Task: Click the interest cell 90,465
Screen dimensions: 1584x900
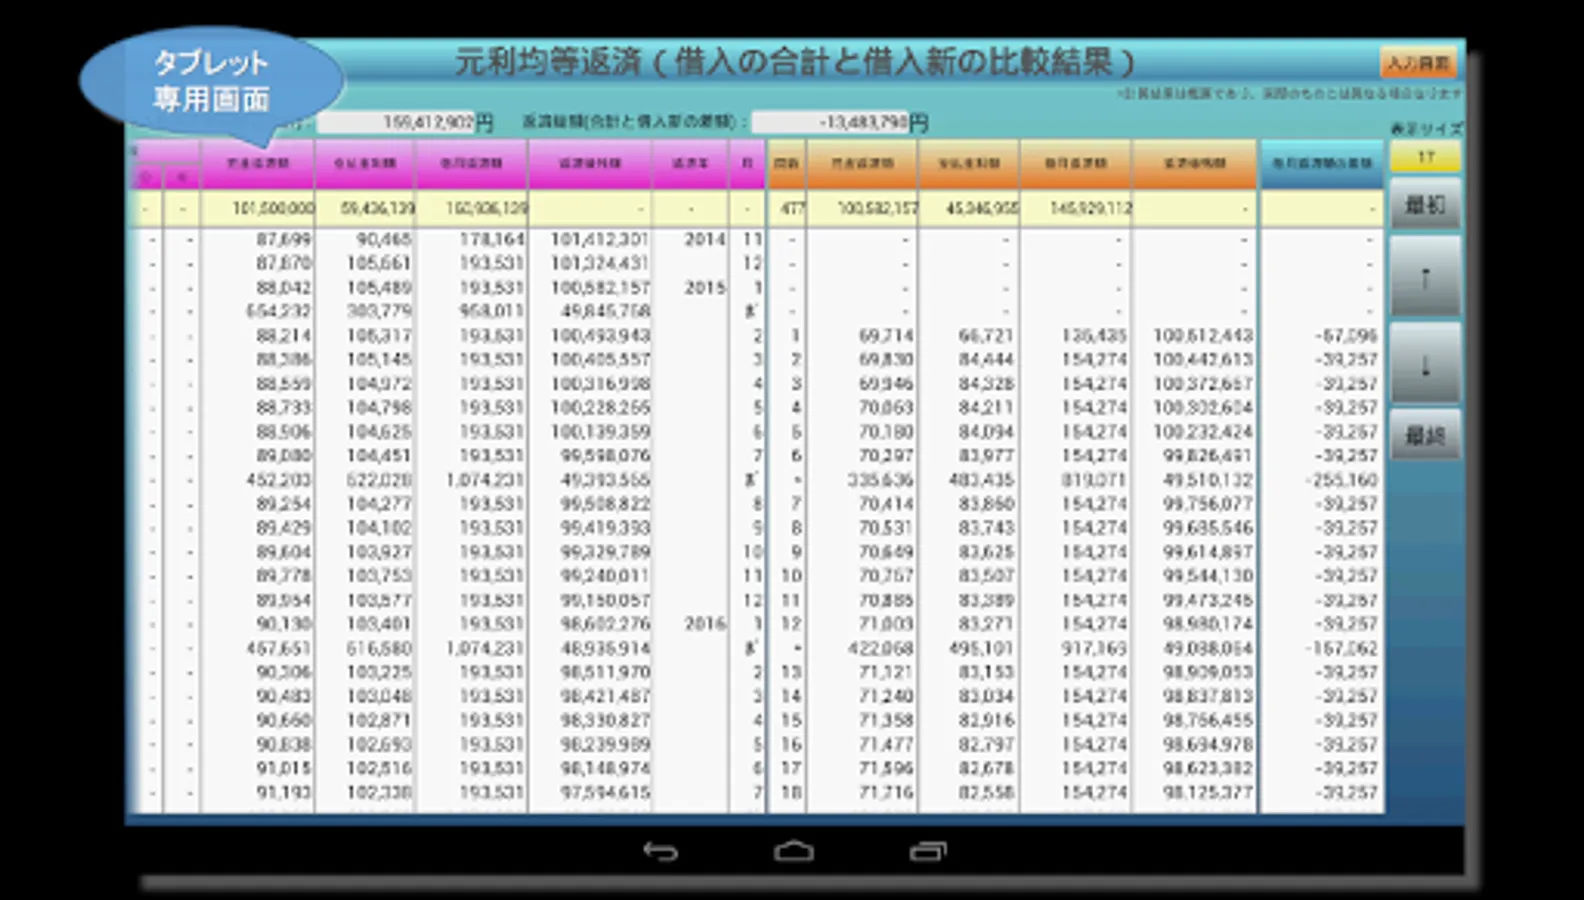Action: point(383,240)
